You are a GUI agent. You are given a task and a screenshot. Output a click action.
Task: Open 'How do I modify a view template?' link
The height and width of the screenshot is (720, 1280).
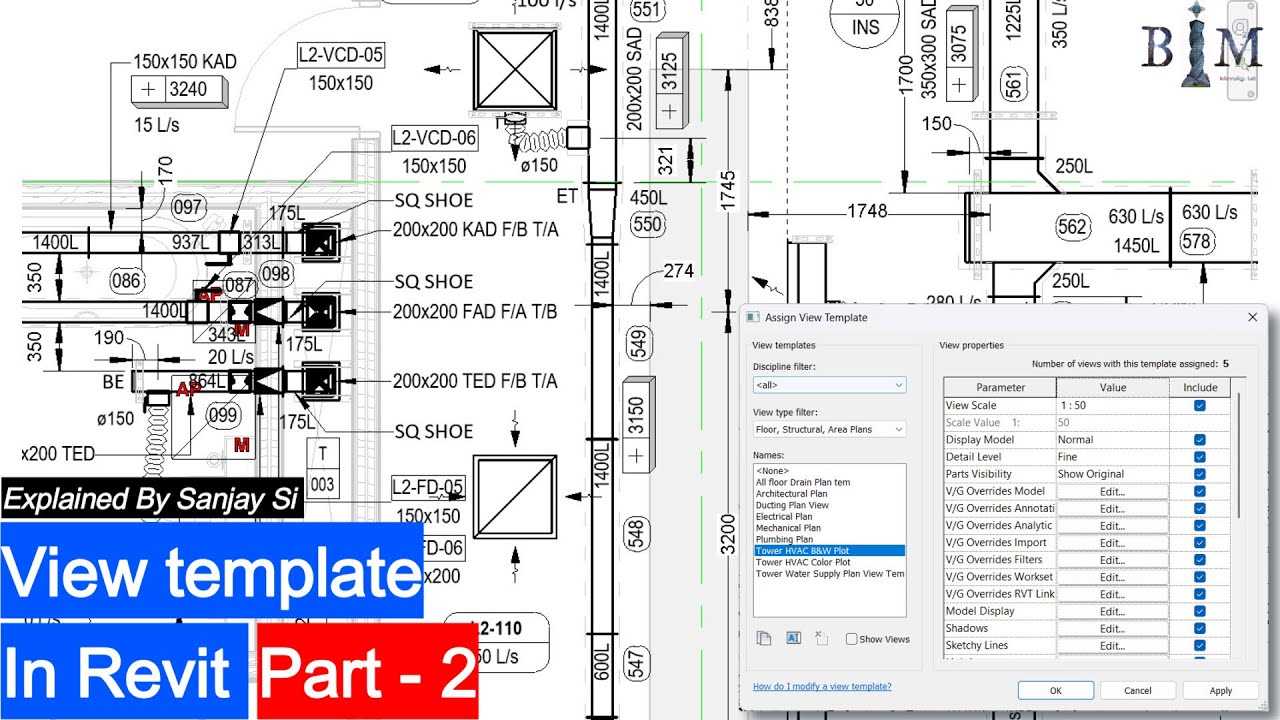click(x=822, y=687)
